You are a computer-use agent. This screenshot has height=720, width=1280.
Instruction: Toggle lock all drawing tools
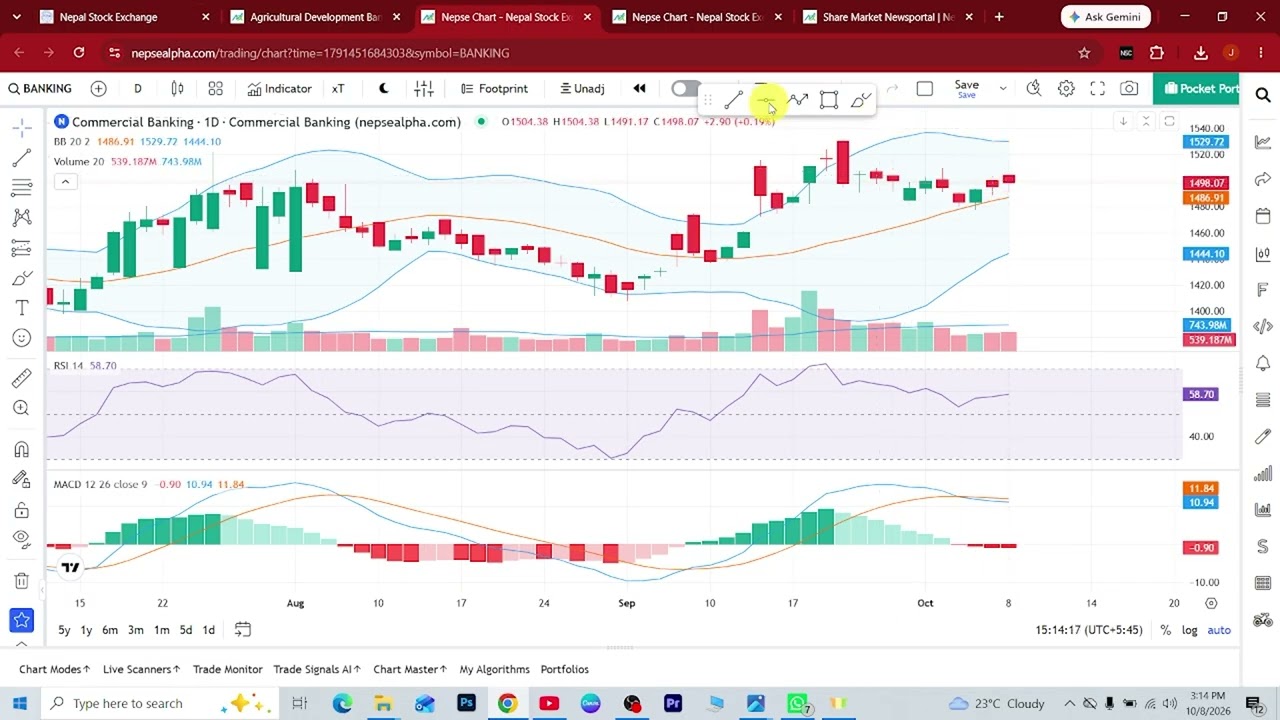pyautogui.click(x=21, y=510)
